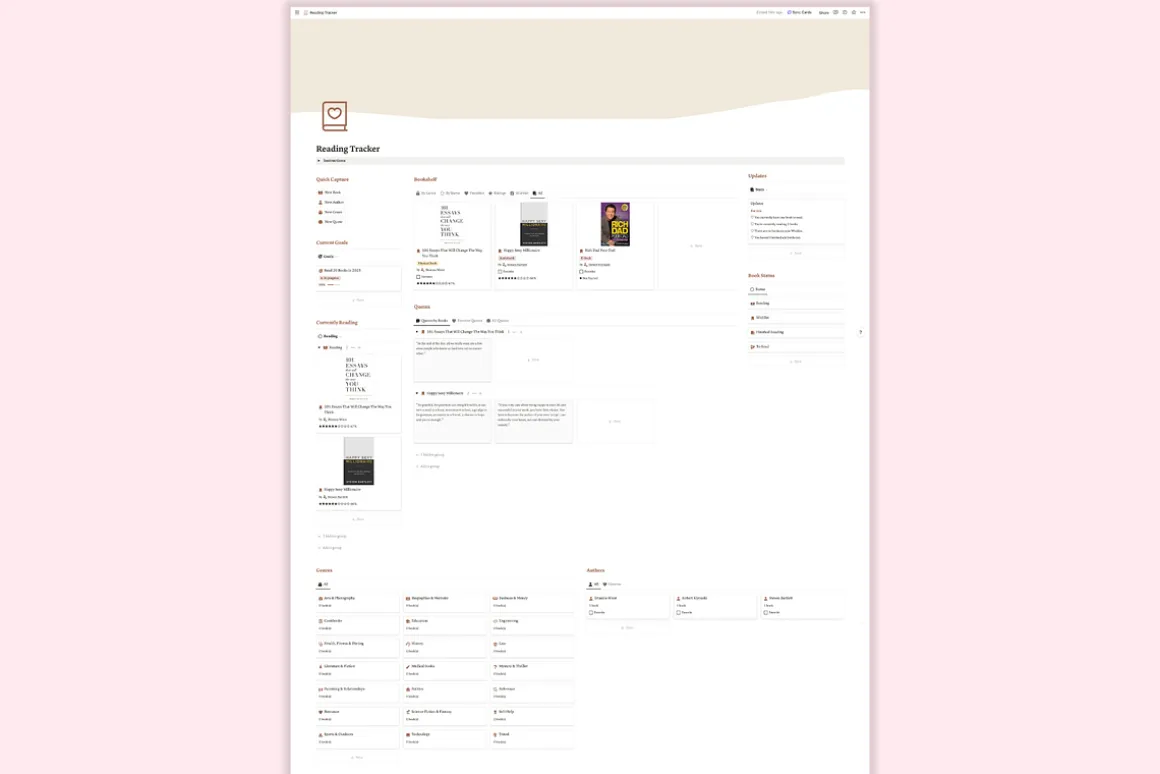Screen dimensions: 1160x774
Task: Toggle Favorite checkbox on Happy Sexy Millionaire card
Action: click(500, 272)
